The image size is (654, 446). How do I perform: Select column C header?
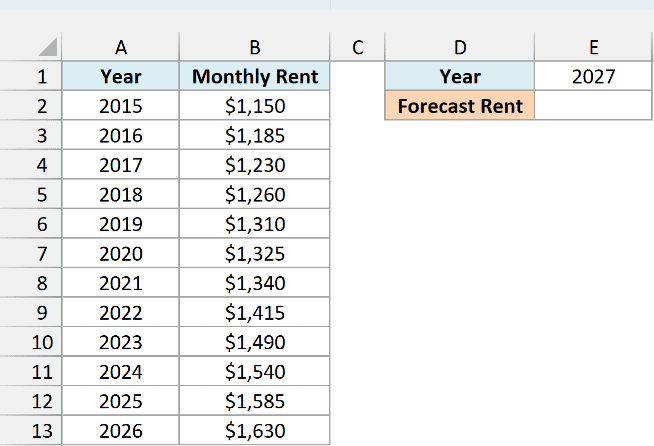[x=357, y=47]
